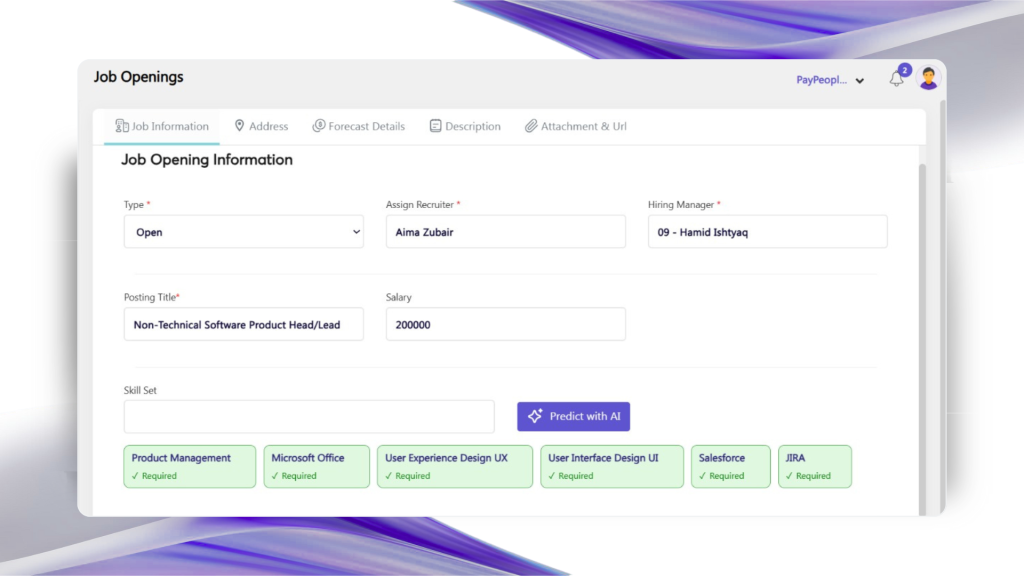
Task: Click into the Skill Set input field
Action: click(x=309, y=416)
